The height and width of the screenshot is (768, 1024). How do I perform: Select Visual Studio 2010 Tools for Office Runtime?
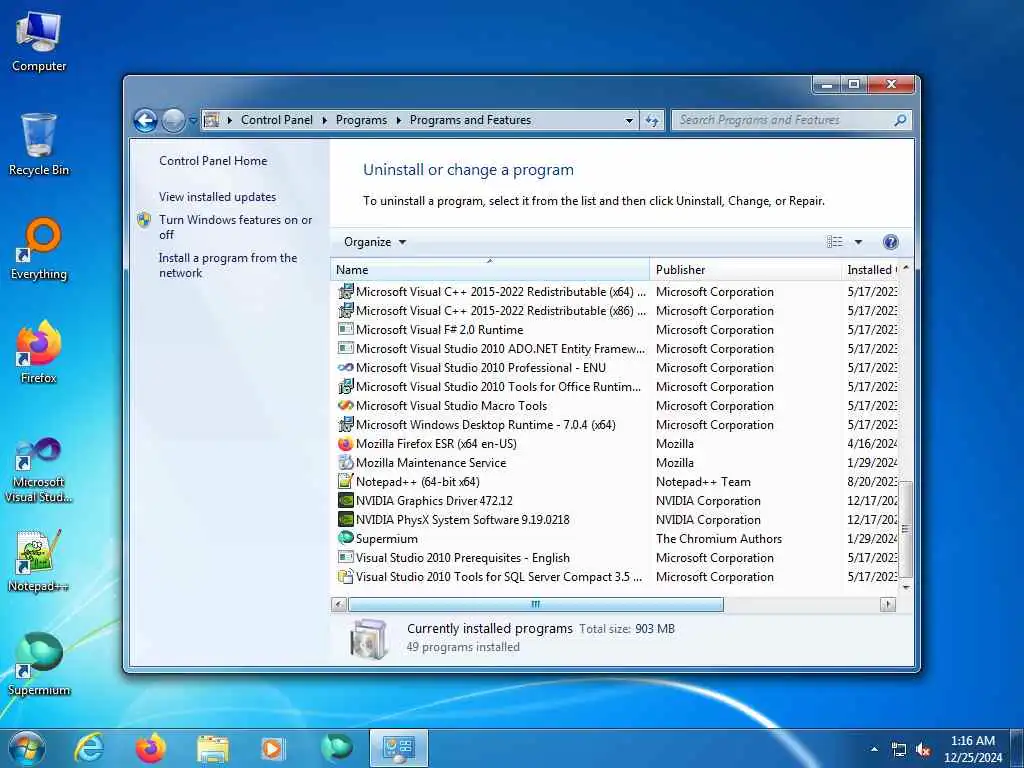click(498, 387)
